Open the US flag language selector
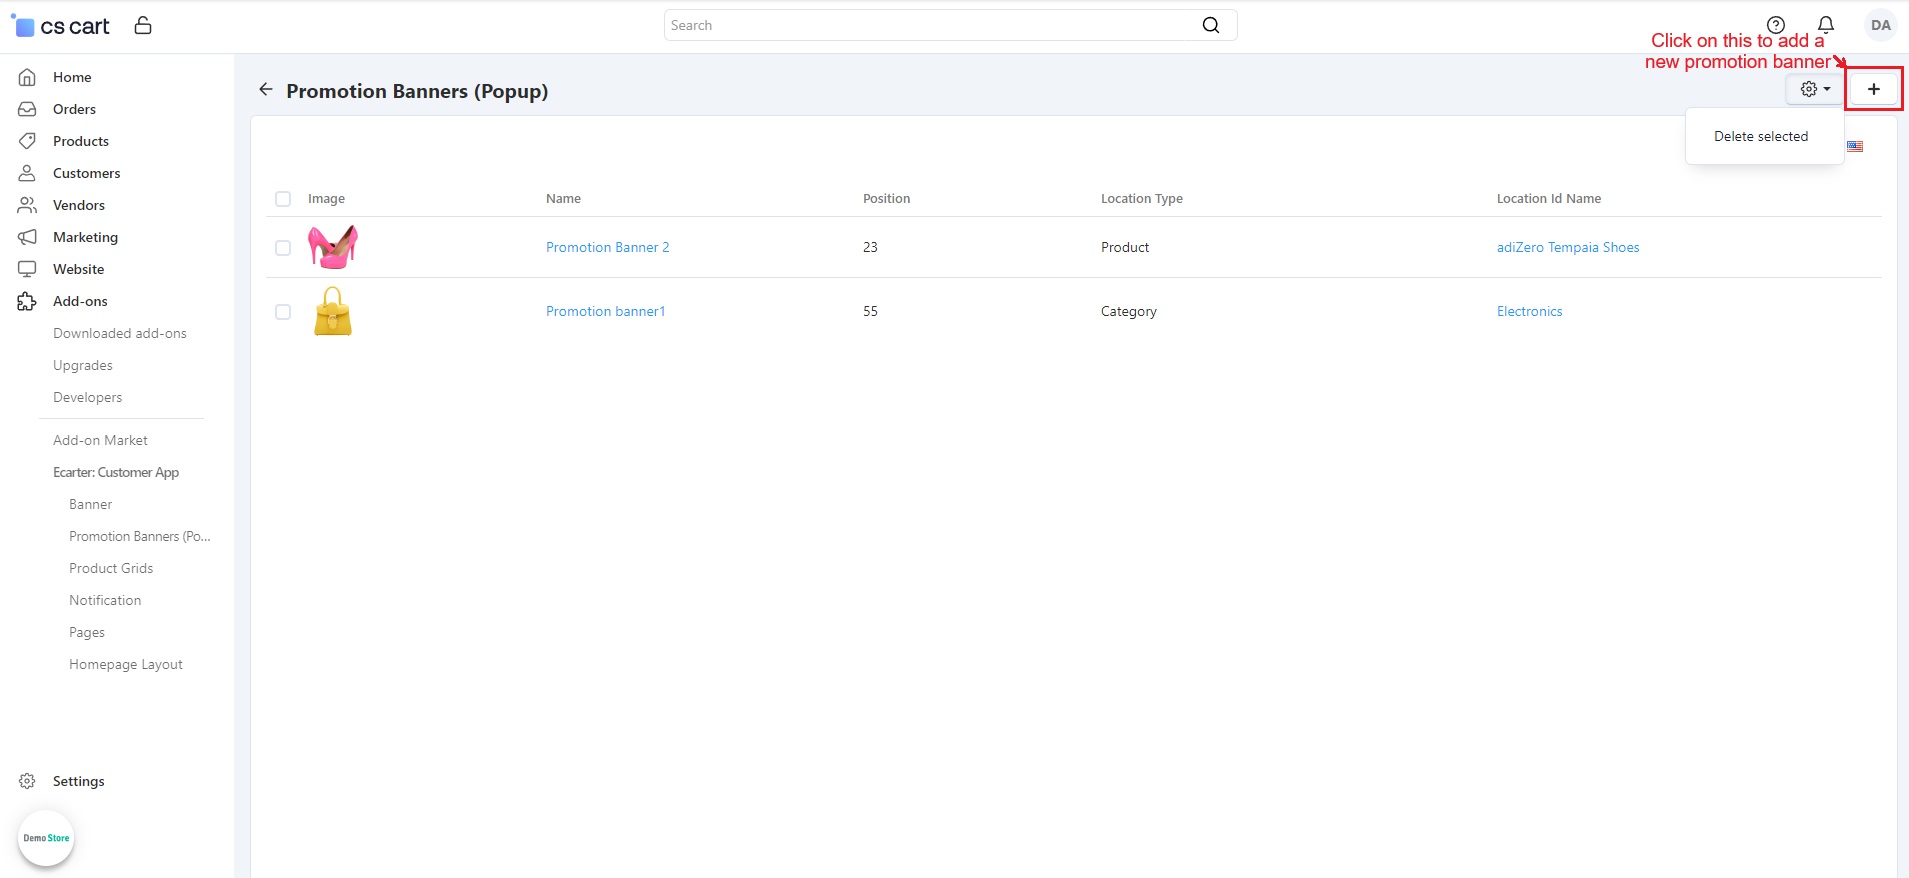This screenshot has height=878, width=1909. click(x=1855, y=146)
